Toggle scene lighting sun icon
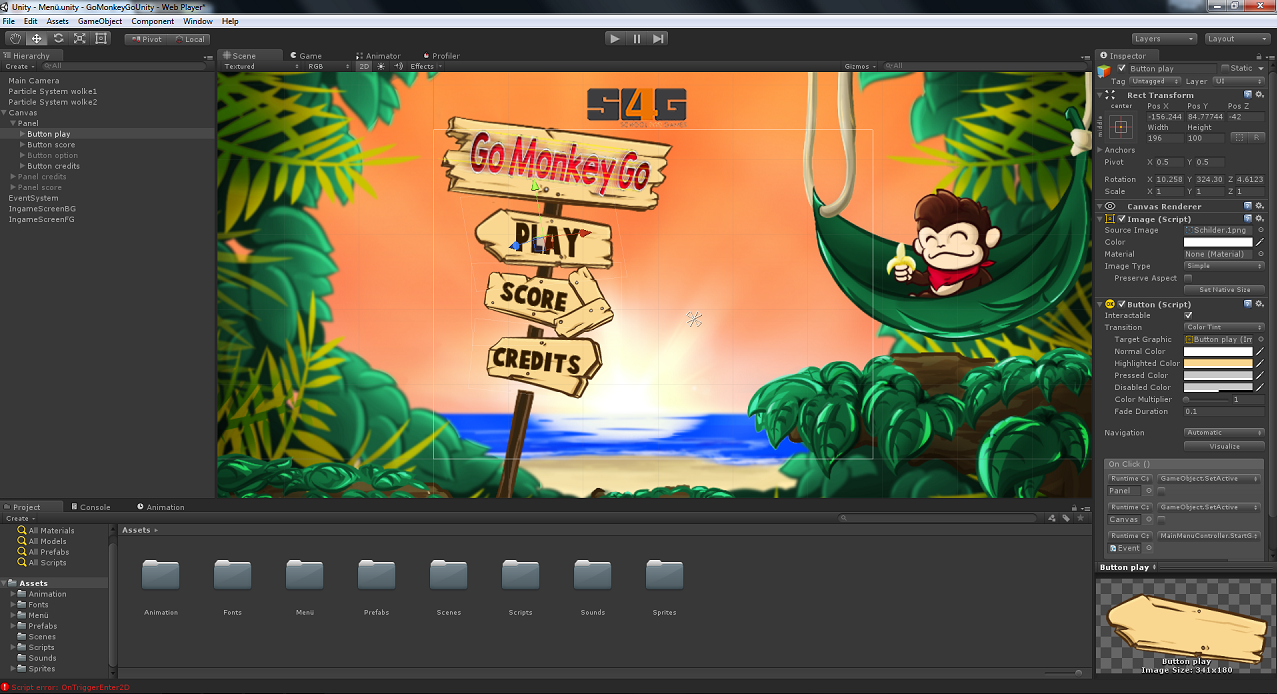 381,67
